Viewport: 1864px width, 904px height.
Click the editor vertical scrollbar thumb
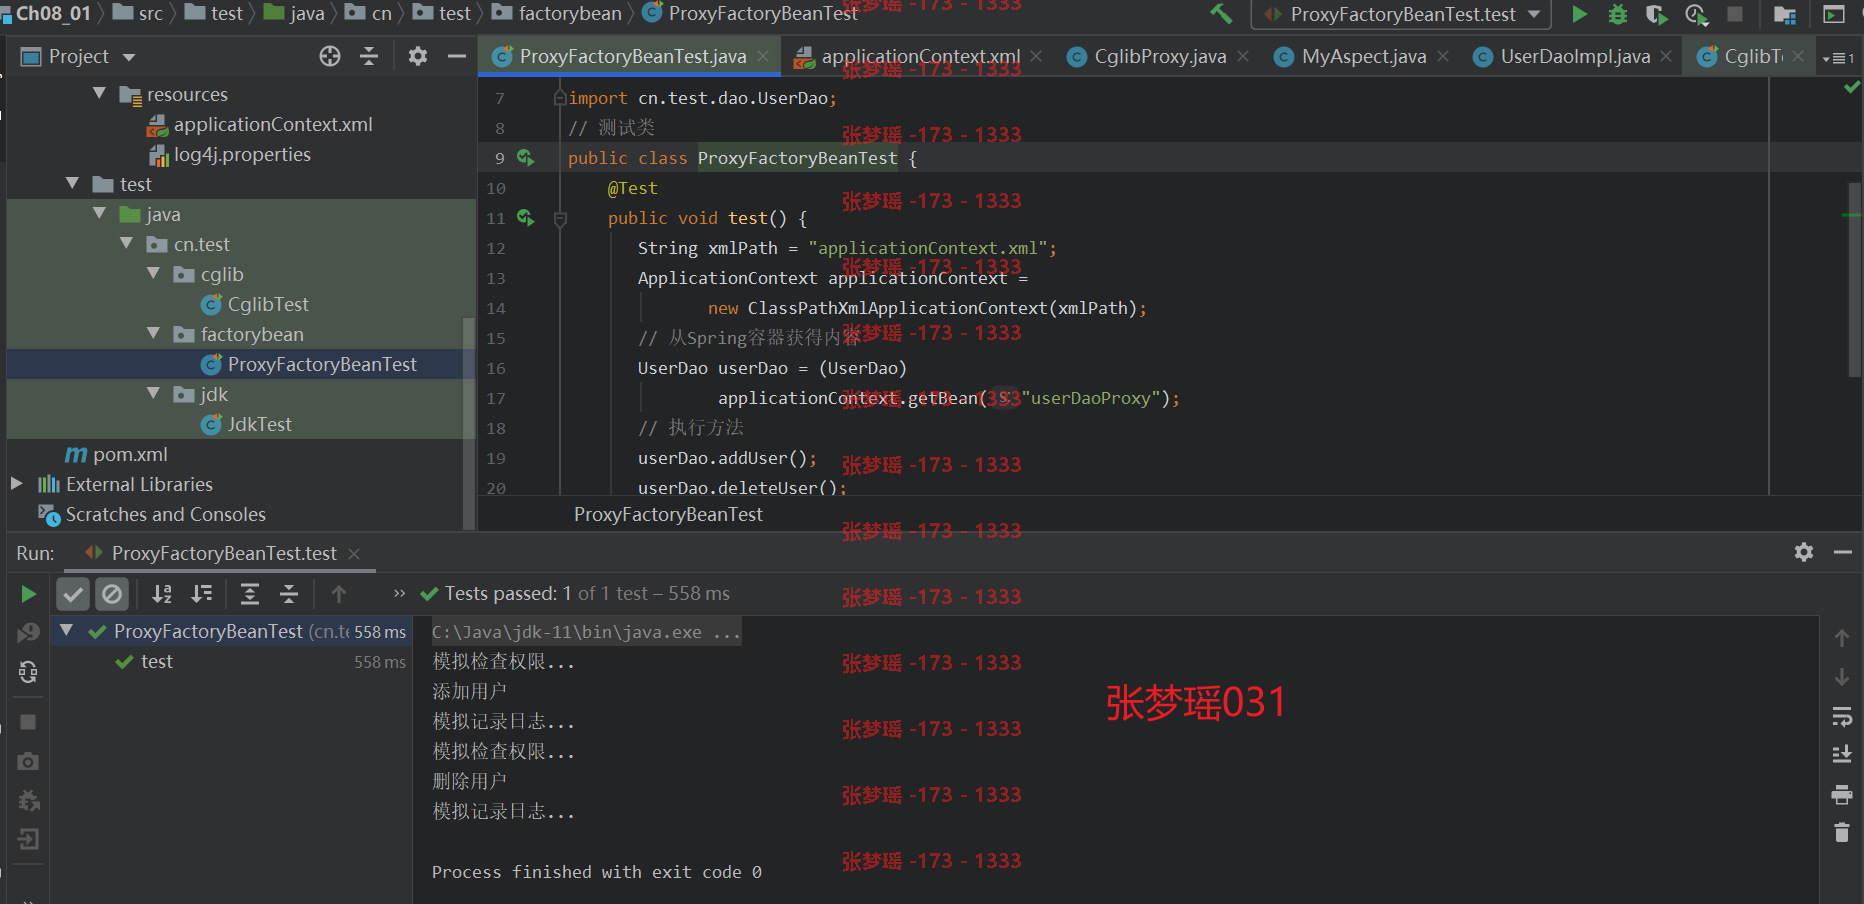pyautogui.click(x=1855, y=280)
